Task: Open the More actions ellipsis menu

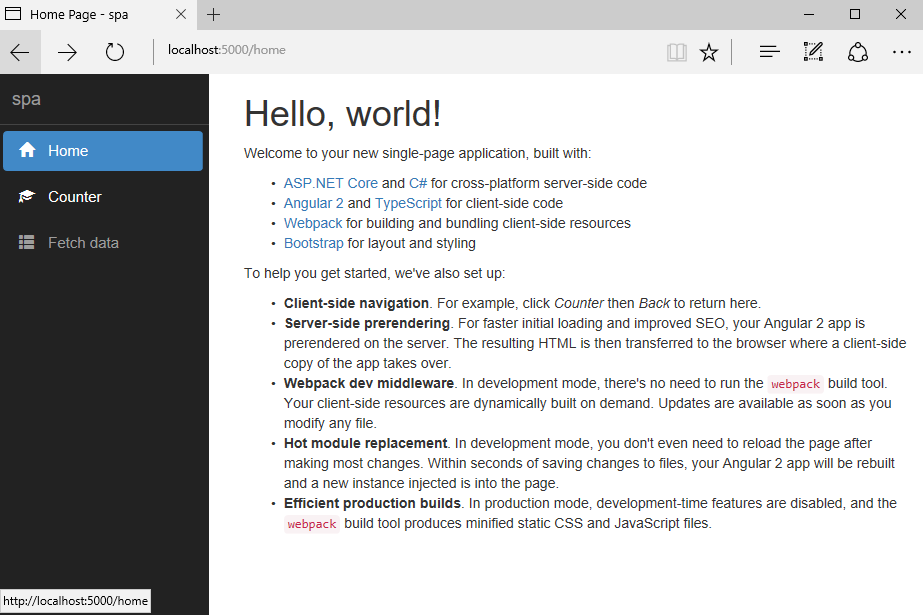Action: point(901,52)
